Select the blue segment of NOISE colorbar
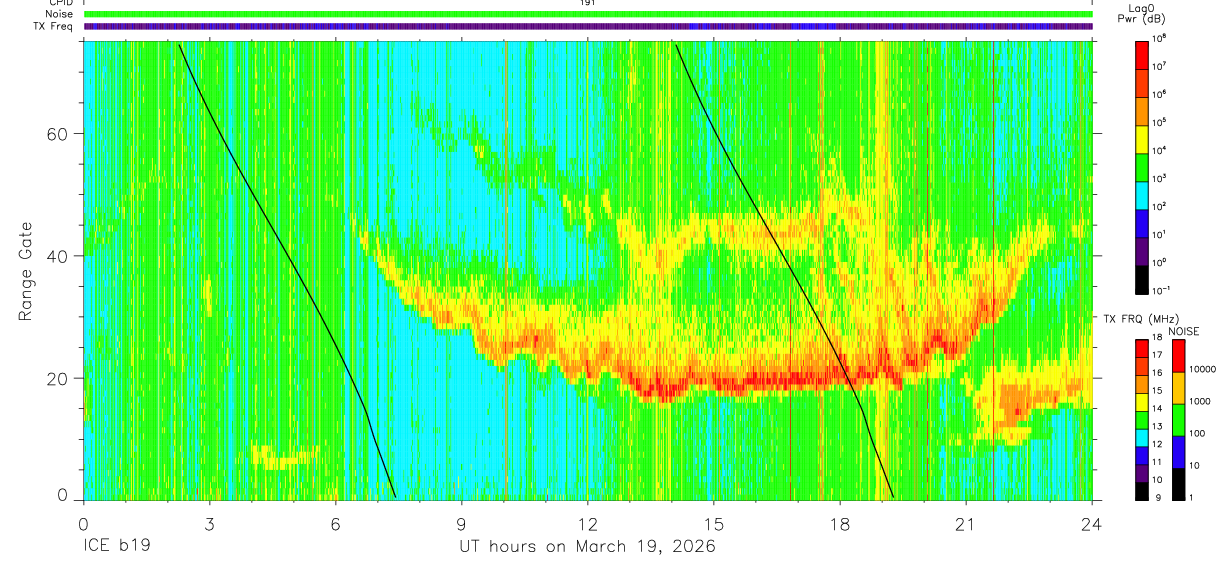 pos(1179,451)
